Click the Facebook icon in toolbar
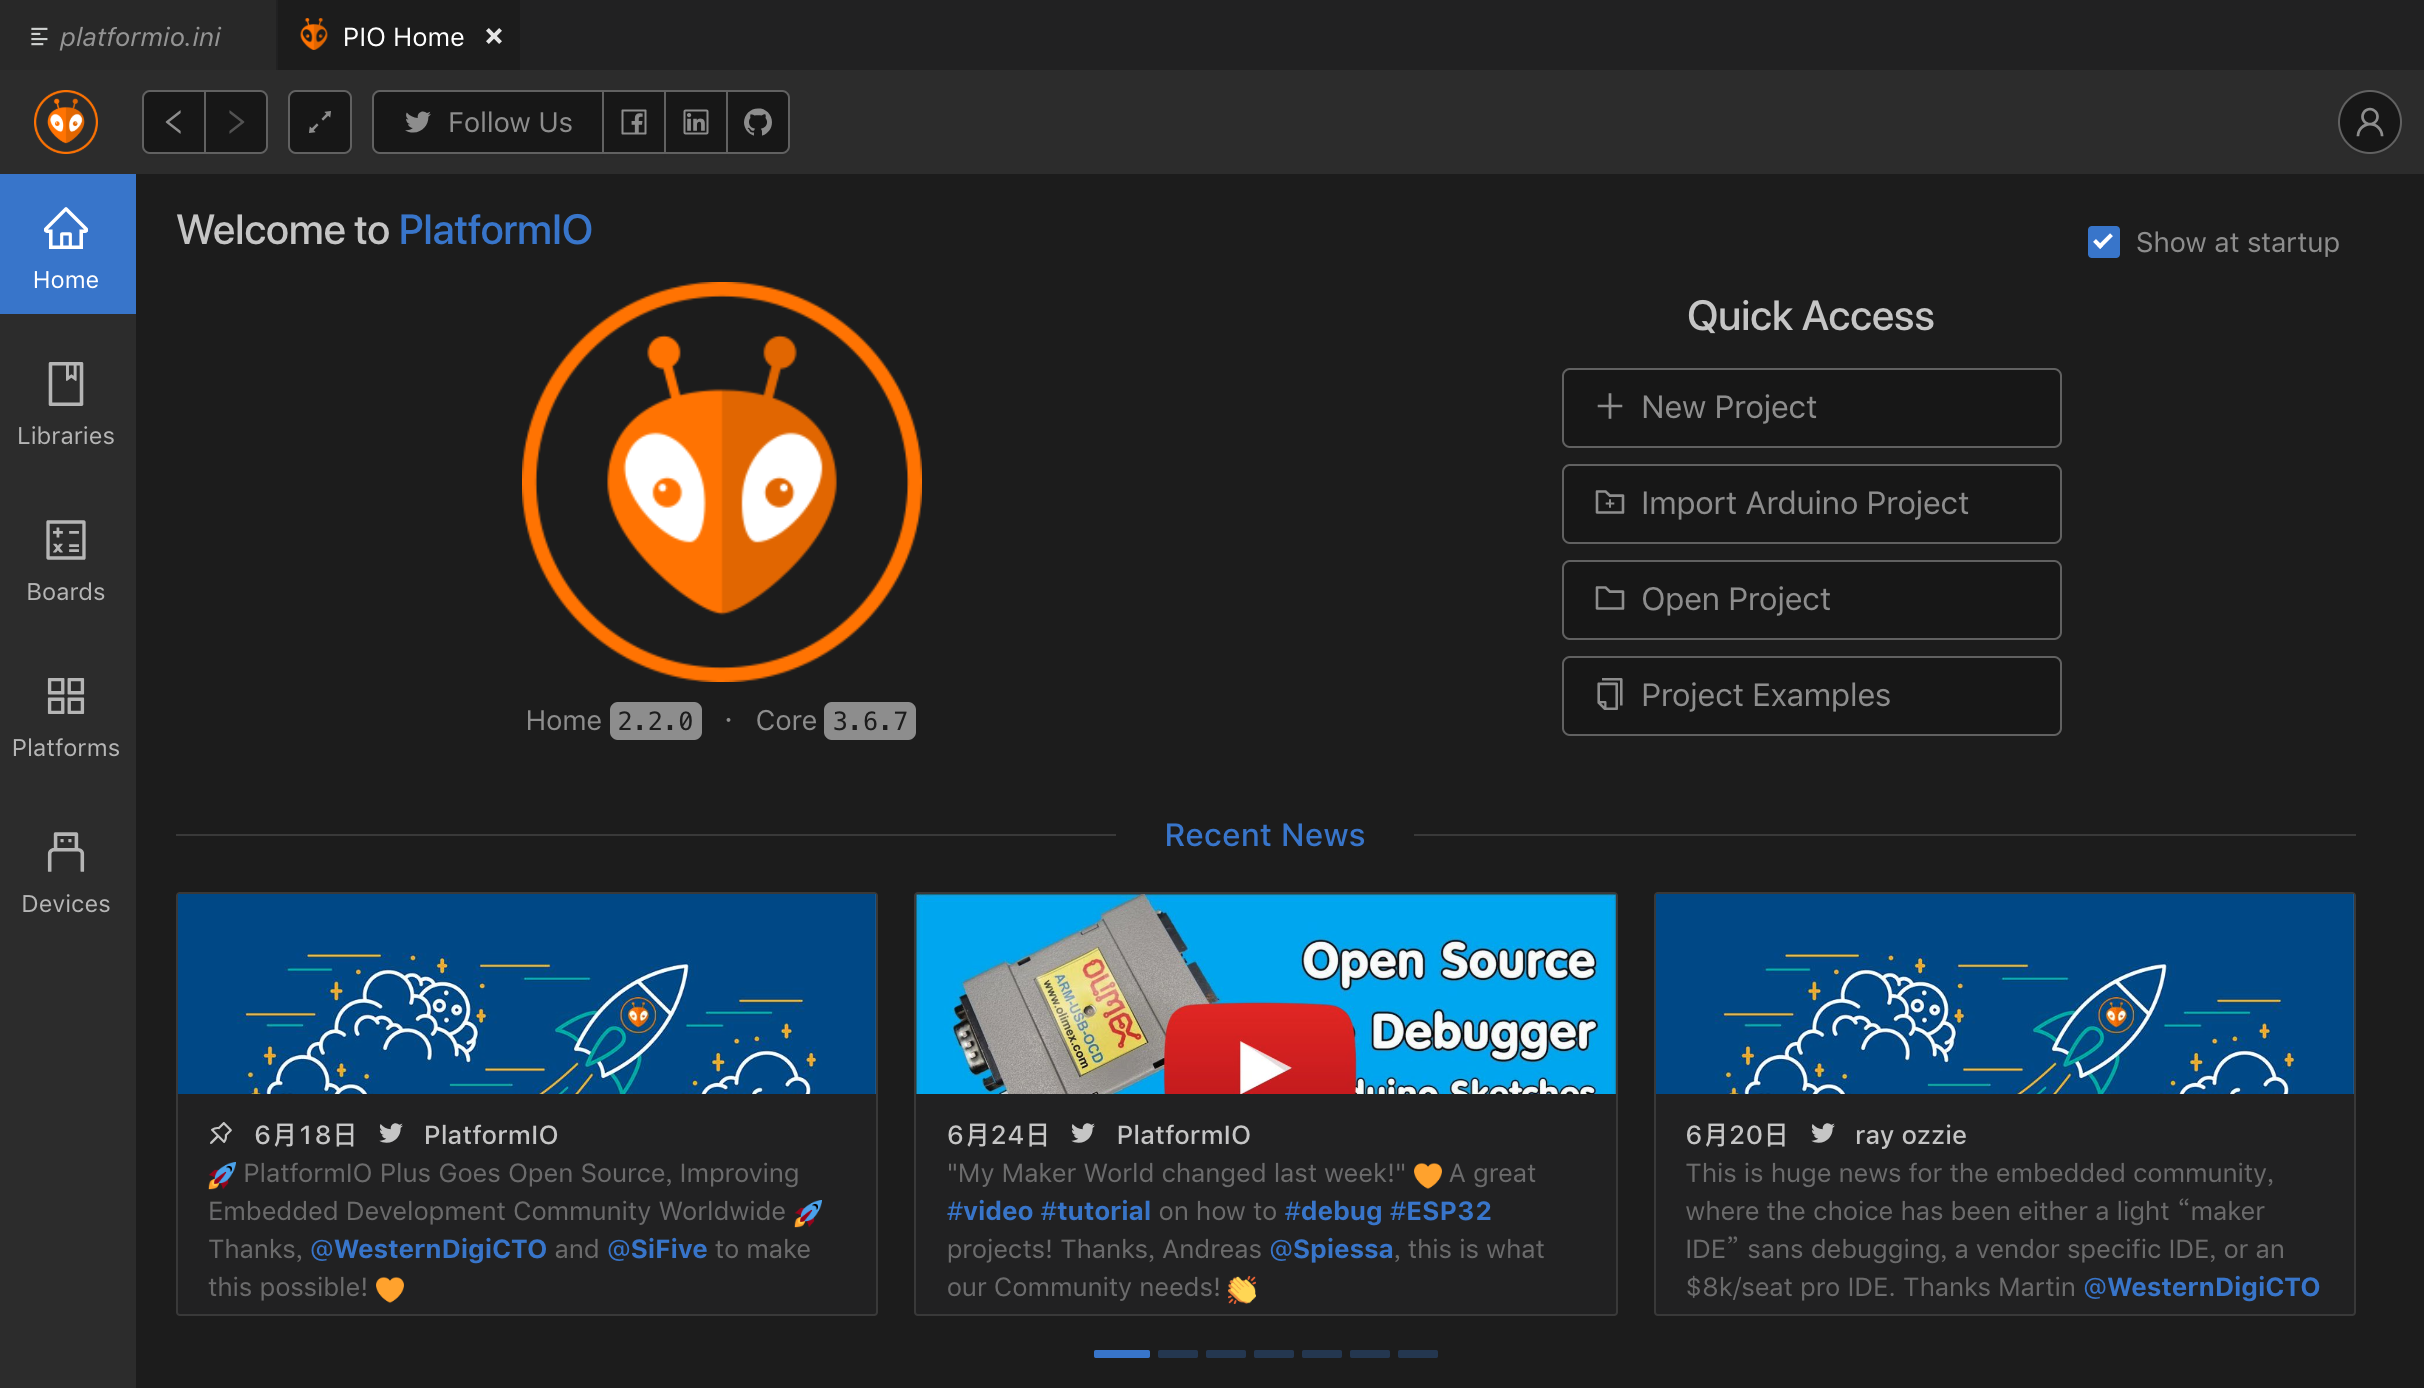The image size is (2424, 1388). (634, 122)
